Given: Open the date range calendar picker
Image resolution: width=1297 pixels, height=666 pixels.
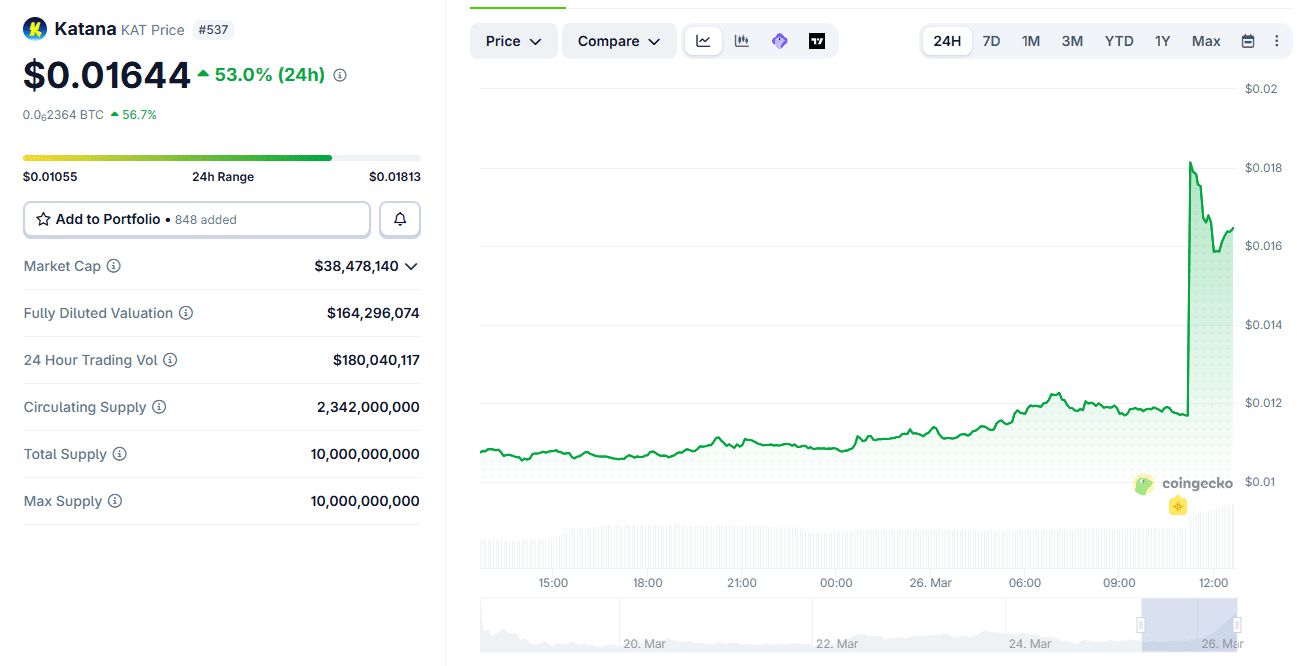Looking at the screenshot, I should (1247, 41).
